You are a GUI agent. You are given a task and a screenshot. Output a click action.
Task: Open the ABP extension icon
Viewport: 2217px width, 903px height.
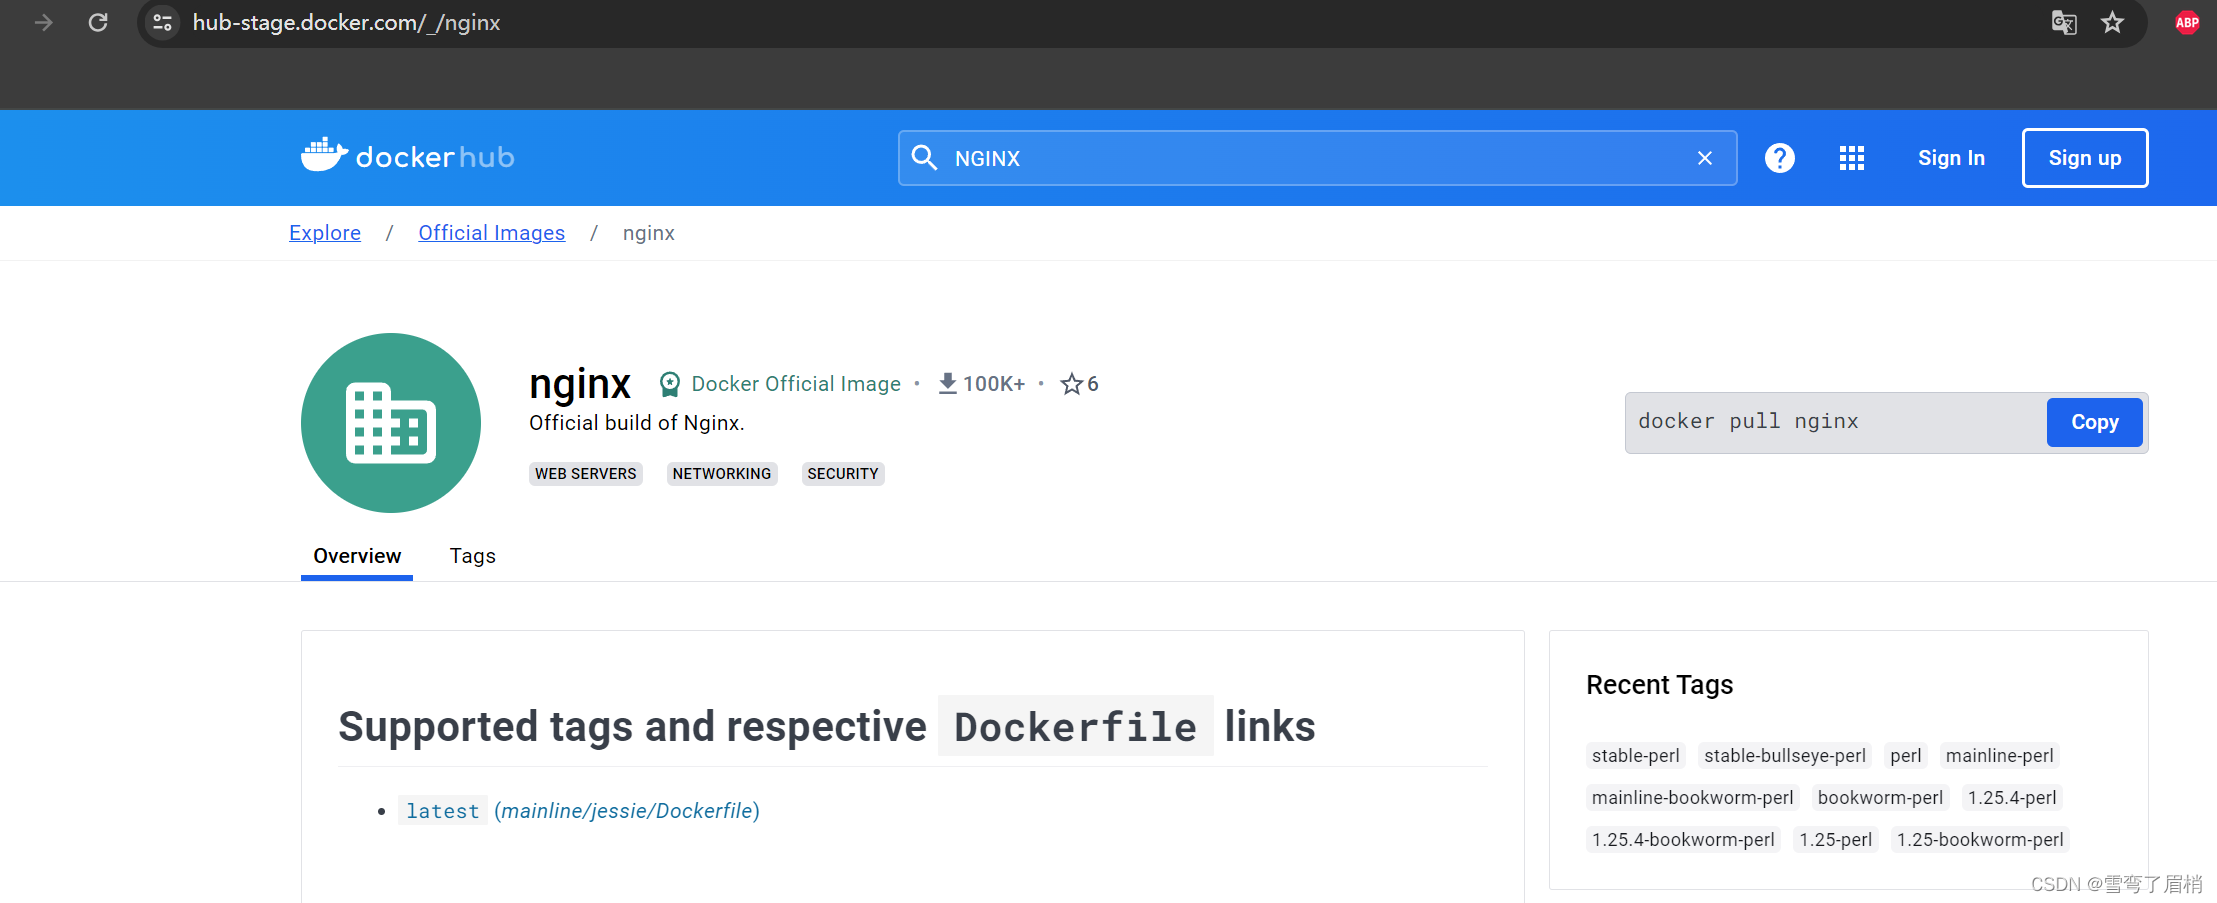click(x=2187, y=22)
